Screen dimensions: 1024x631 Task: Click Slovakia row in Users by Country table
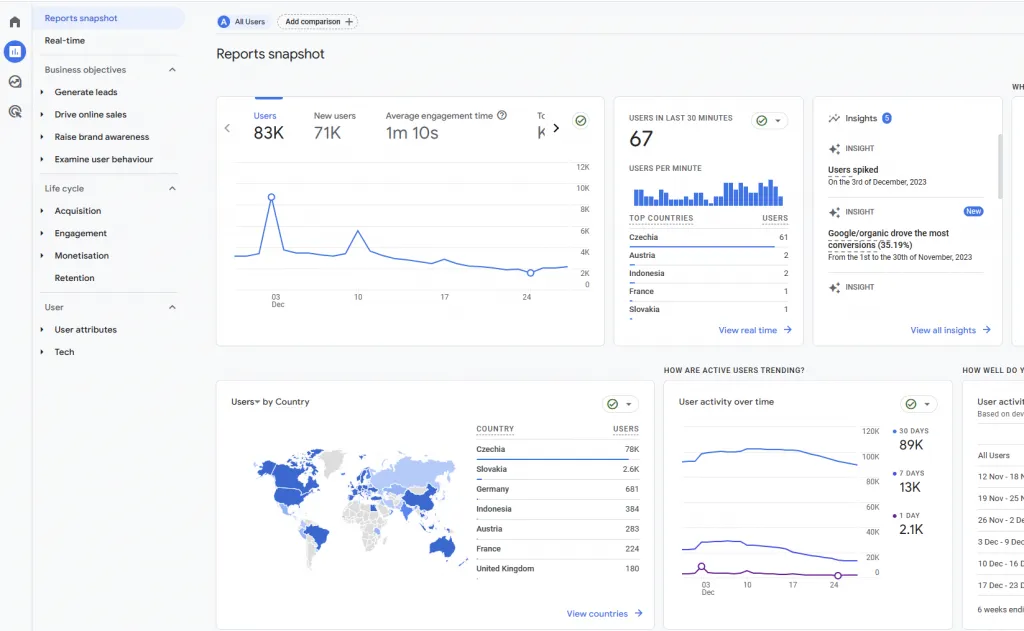coord(557,469)
